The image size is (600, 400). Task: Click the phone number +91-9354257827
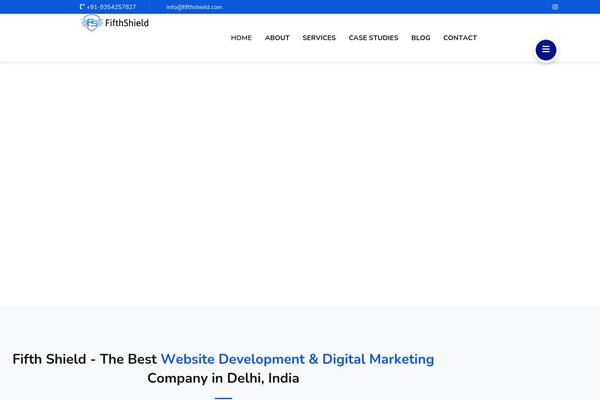pos(111,7)
